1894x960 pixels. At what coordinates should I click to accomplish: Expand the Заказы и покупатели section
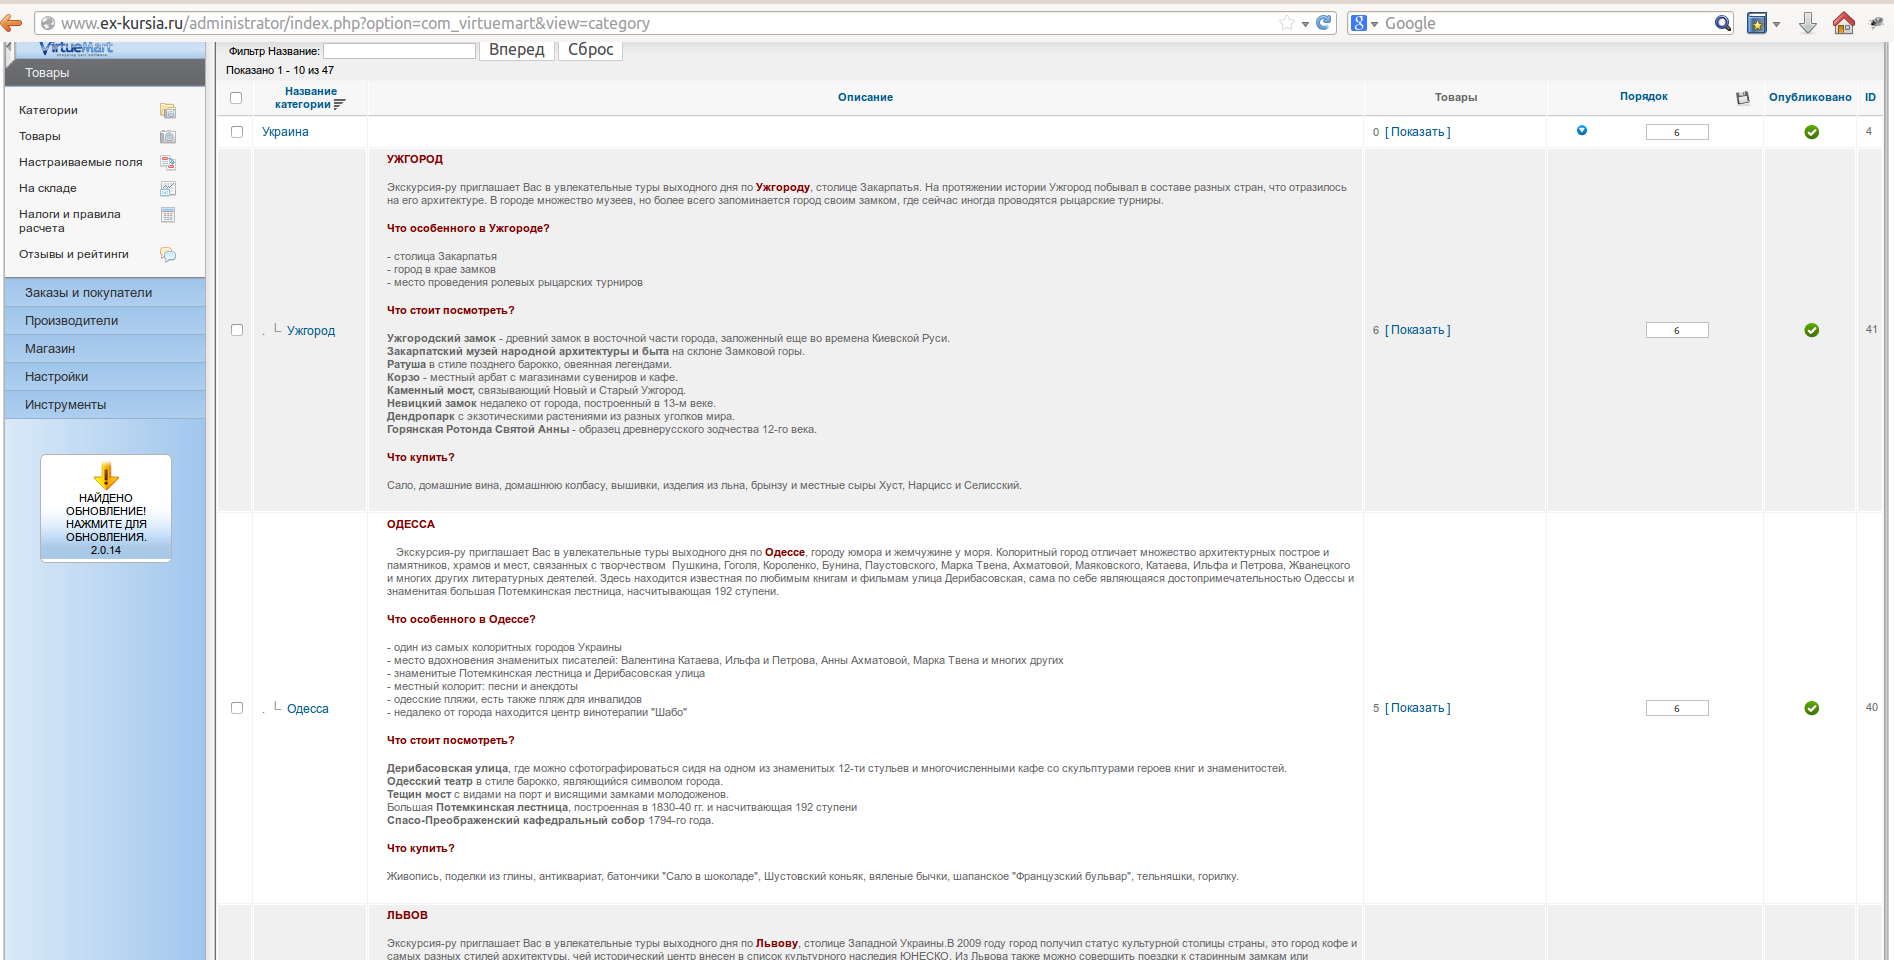[105, 293]
